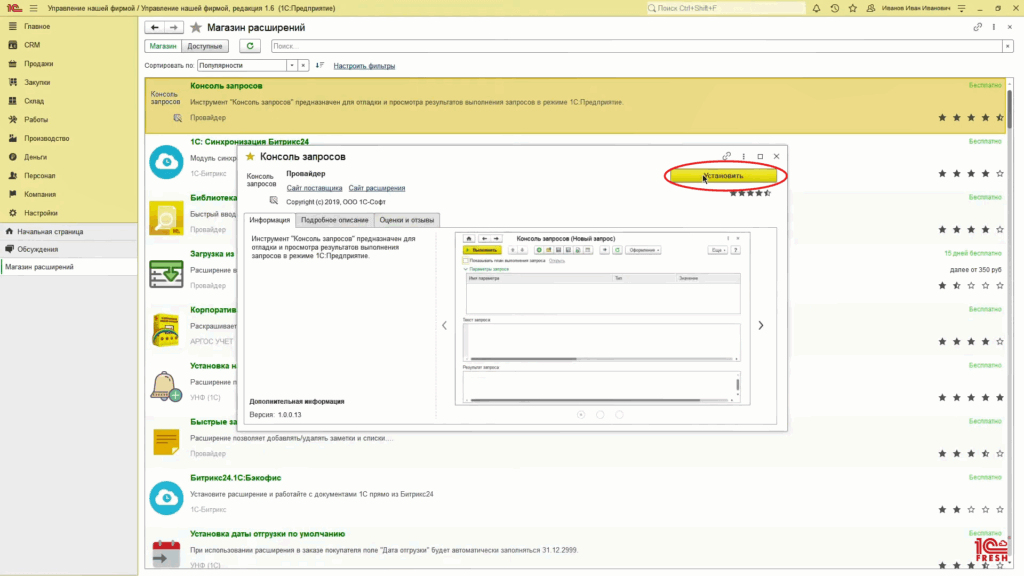Switch to the Подробное описание tab
Image resolution: width=1024 pixels, height=576 pixels.
point(335,220)
